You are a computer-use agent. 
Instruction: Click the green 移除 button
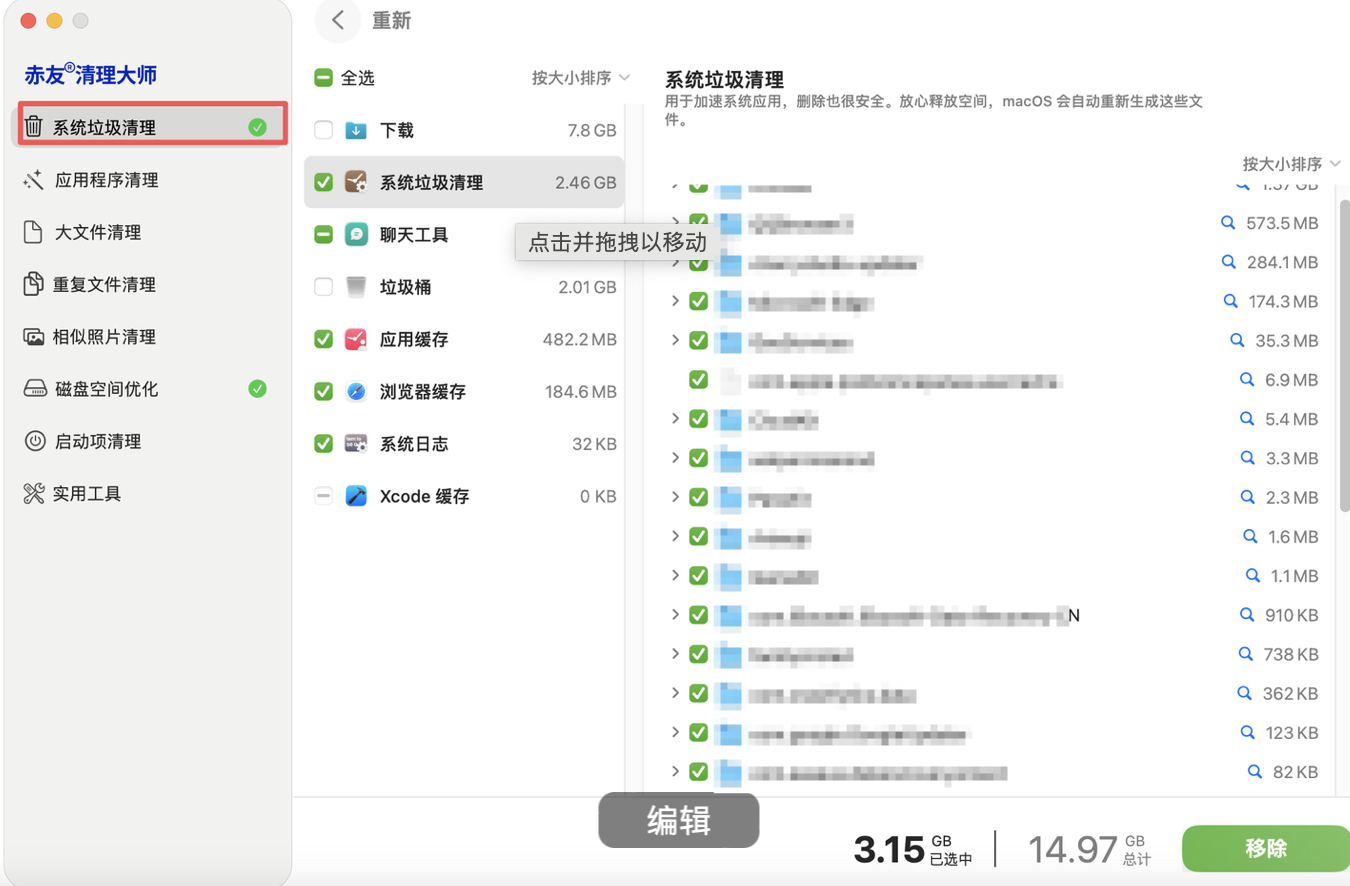[x=1266, y=848]
